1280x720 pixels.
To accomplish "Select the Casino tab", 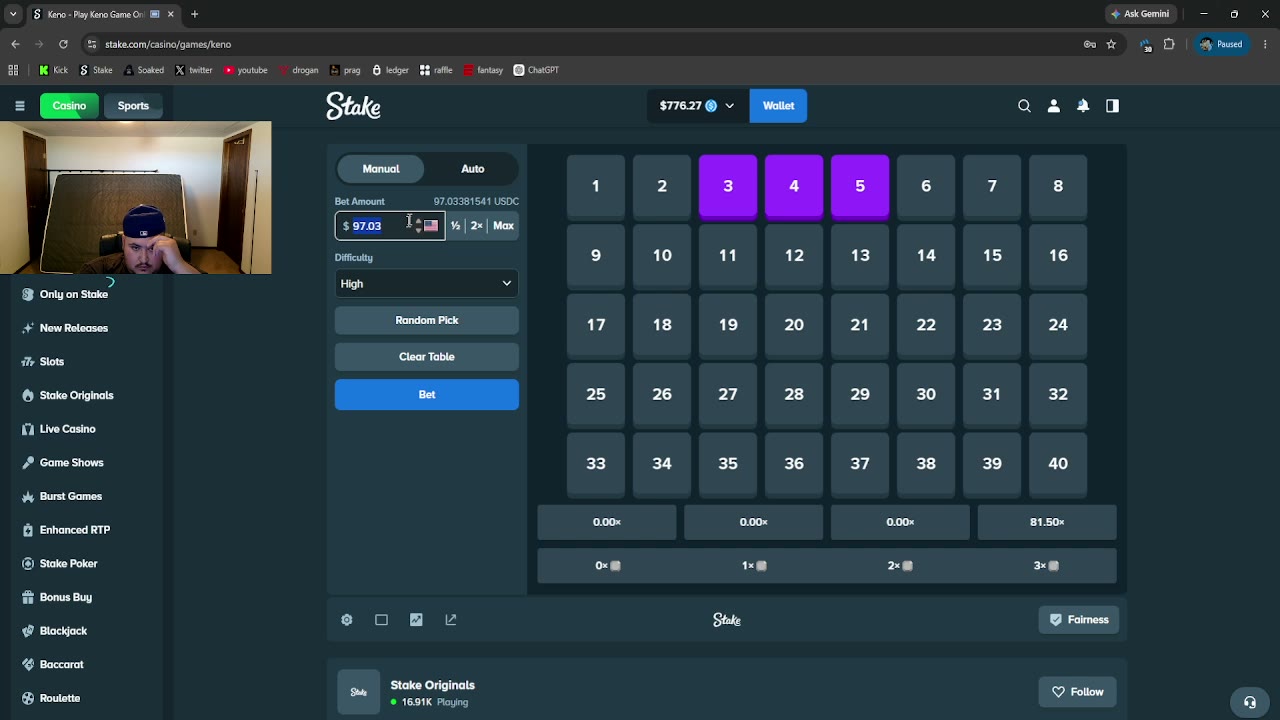I will click(69, 106).
